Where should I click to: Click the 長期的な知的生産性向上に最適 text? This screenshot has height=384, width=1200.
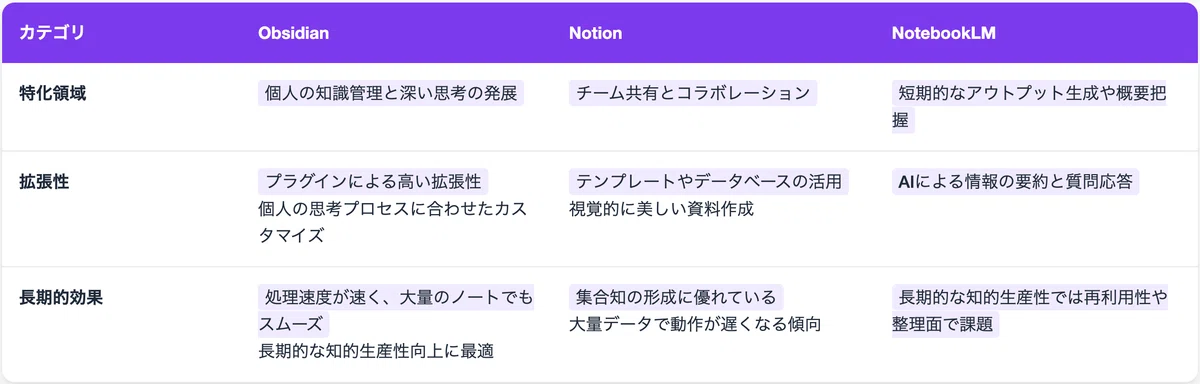(x=377, y=351)
